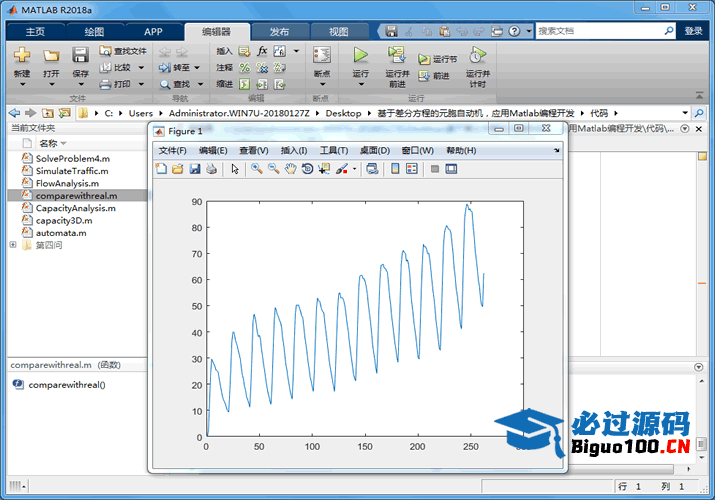715x500 pixels.
Task: Click Save Figure icon in Figure 1 toolbar
Action: point(195,169)
